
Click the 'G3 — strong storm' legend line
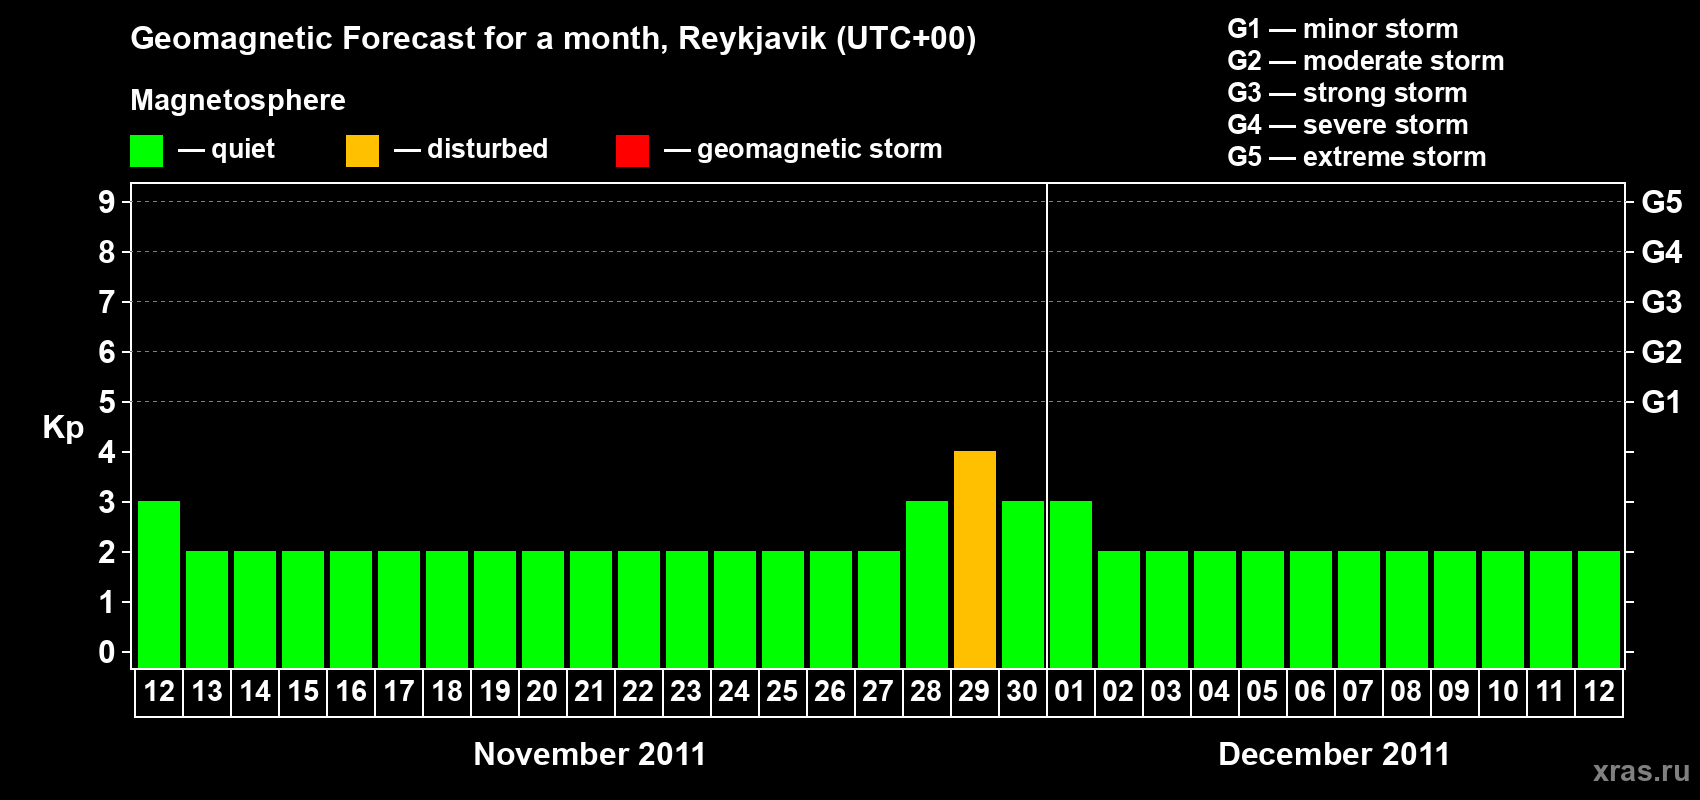point(1347,93)
